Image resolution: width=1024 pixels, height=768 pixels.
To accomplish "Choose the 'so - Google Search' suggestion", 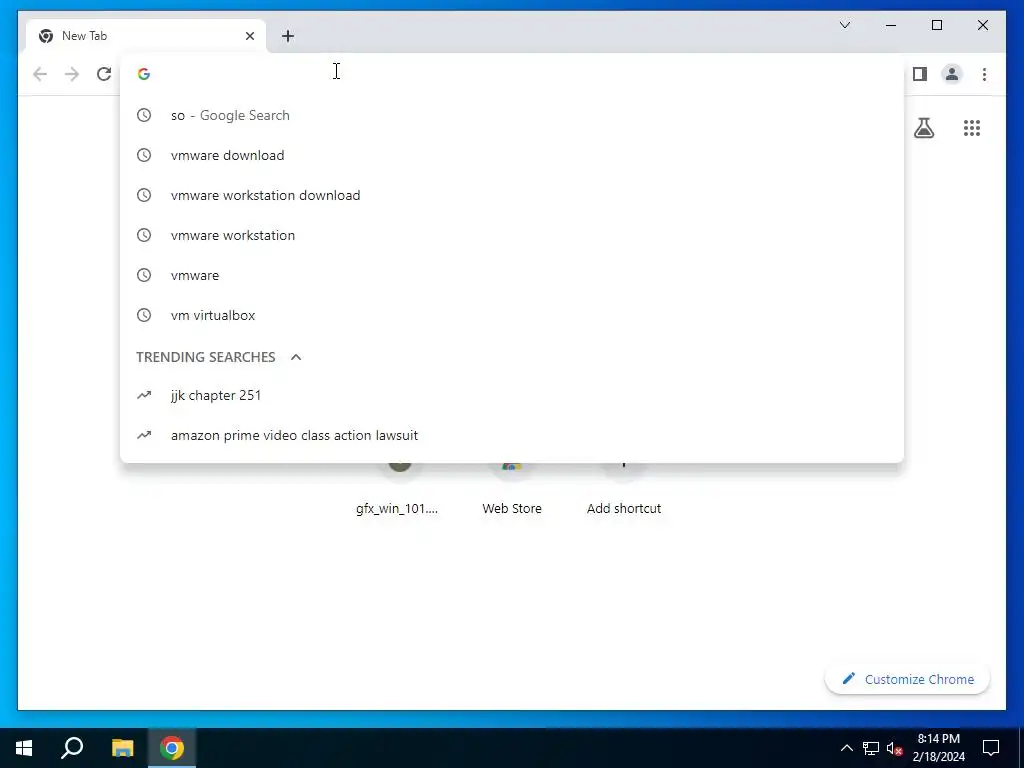I will tap(512, 115).
